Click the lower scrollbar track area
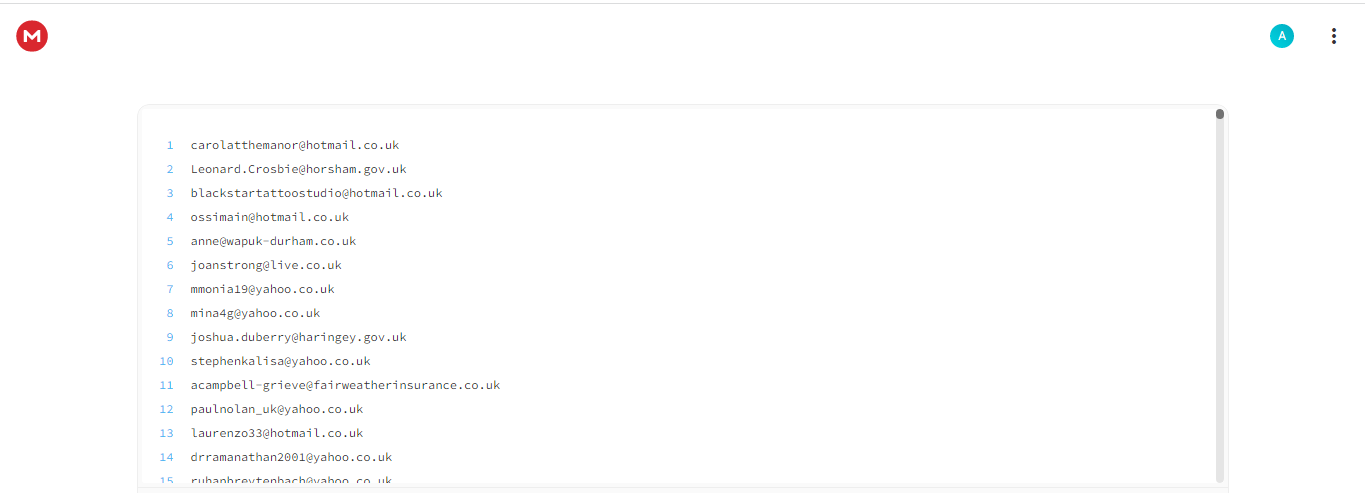 (1220, 300)
